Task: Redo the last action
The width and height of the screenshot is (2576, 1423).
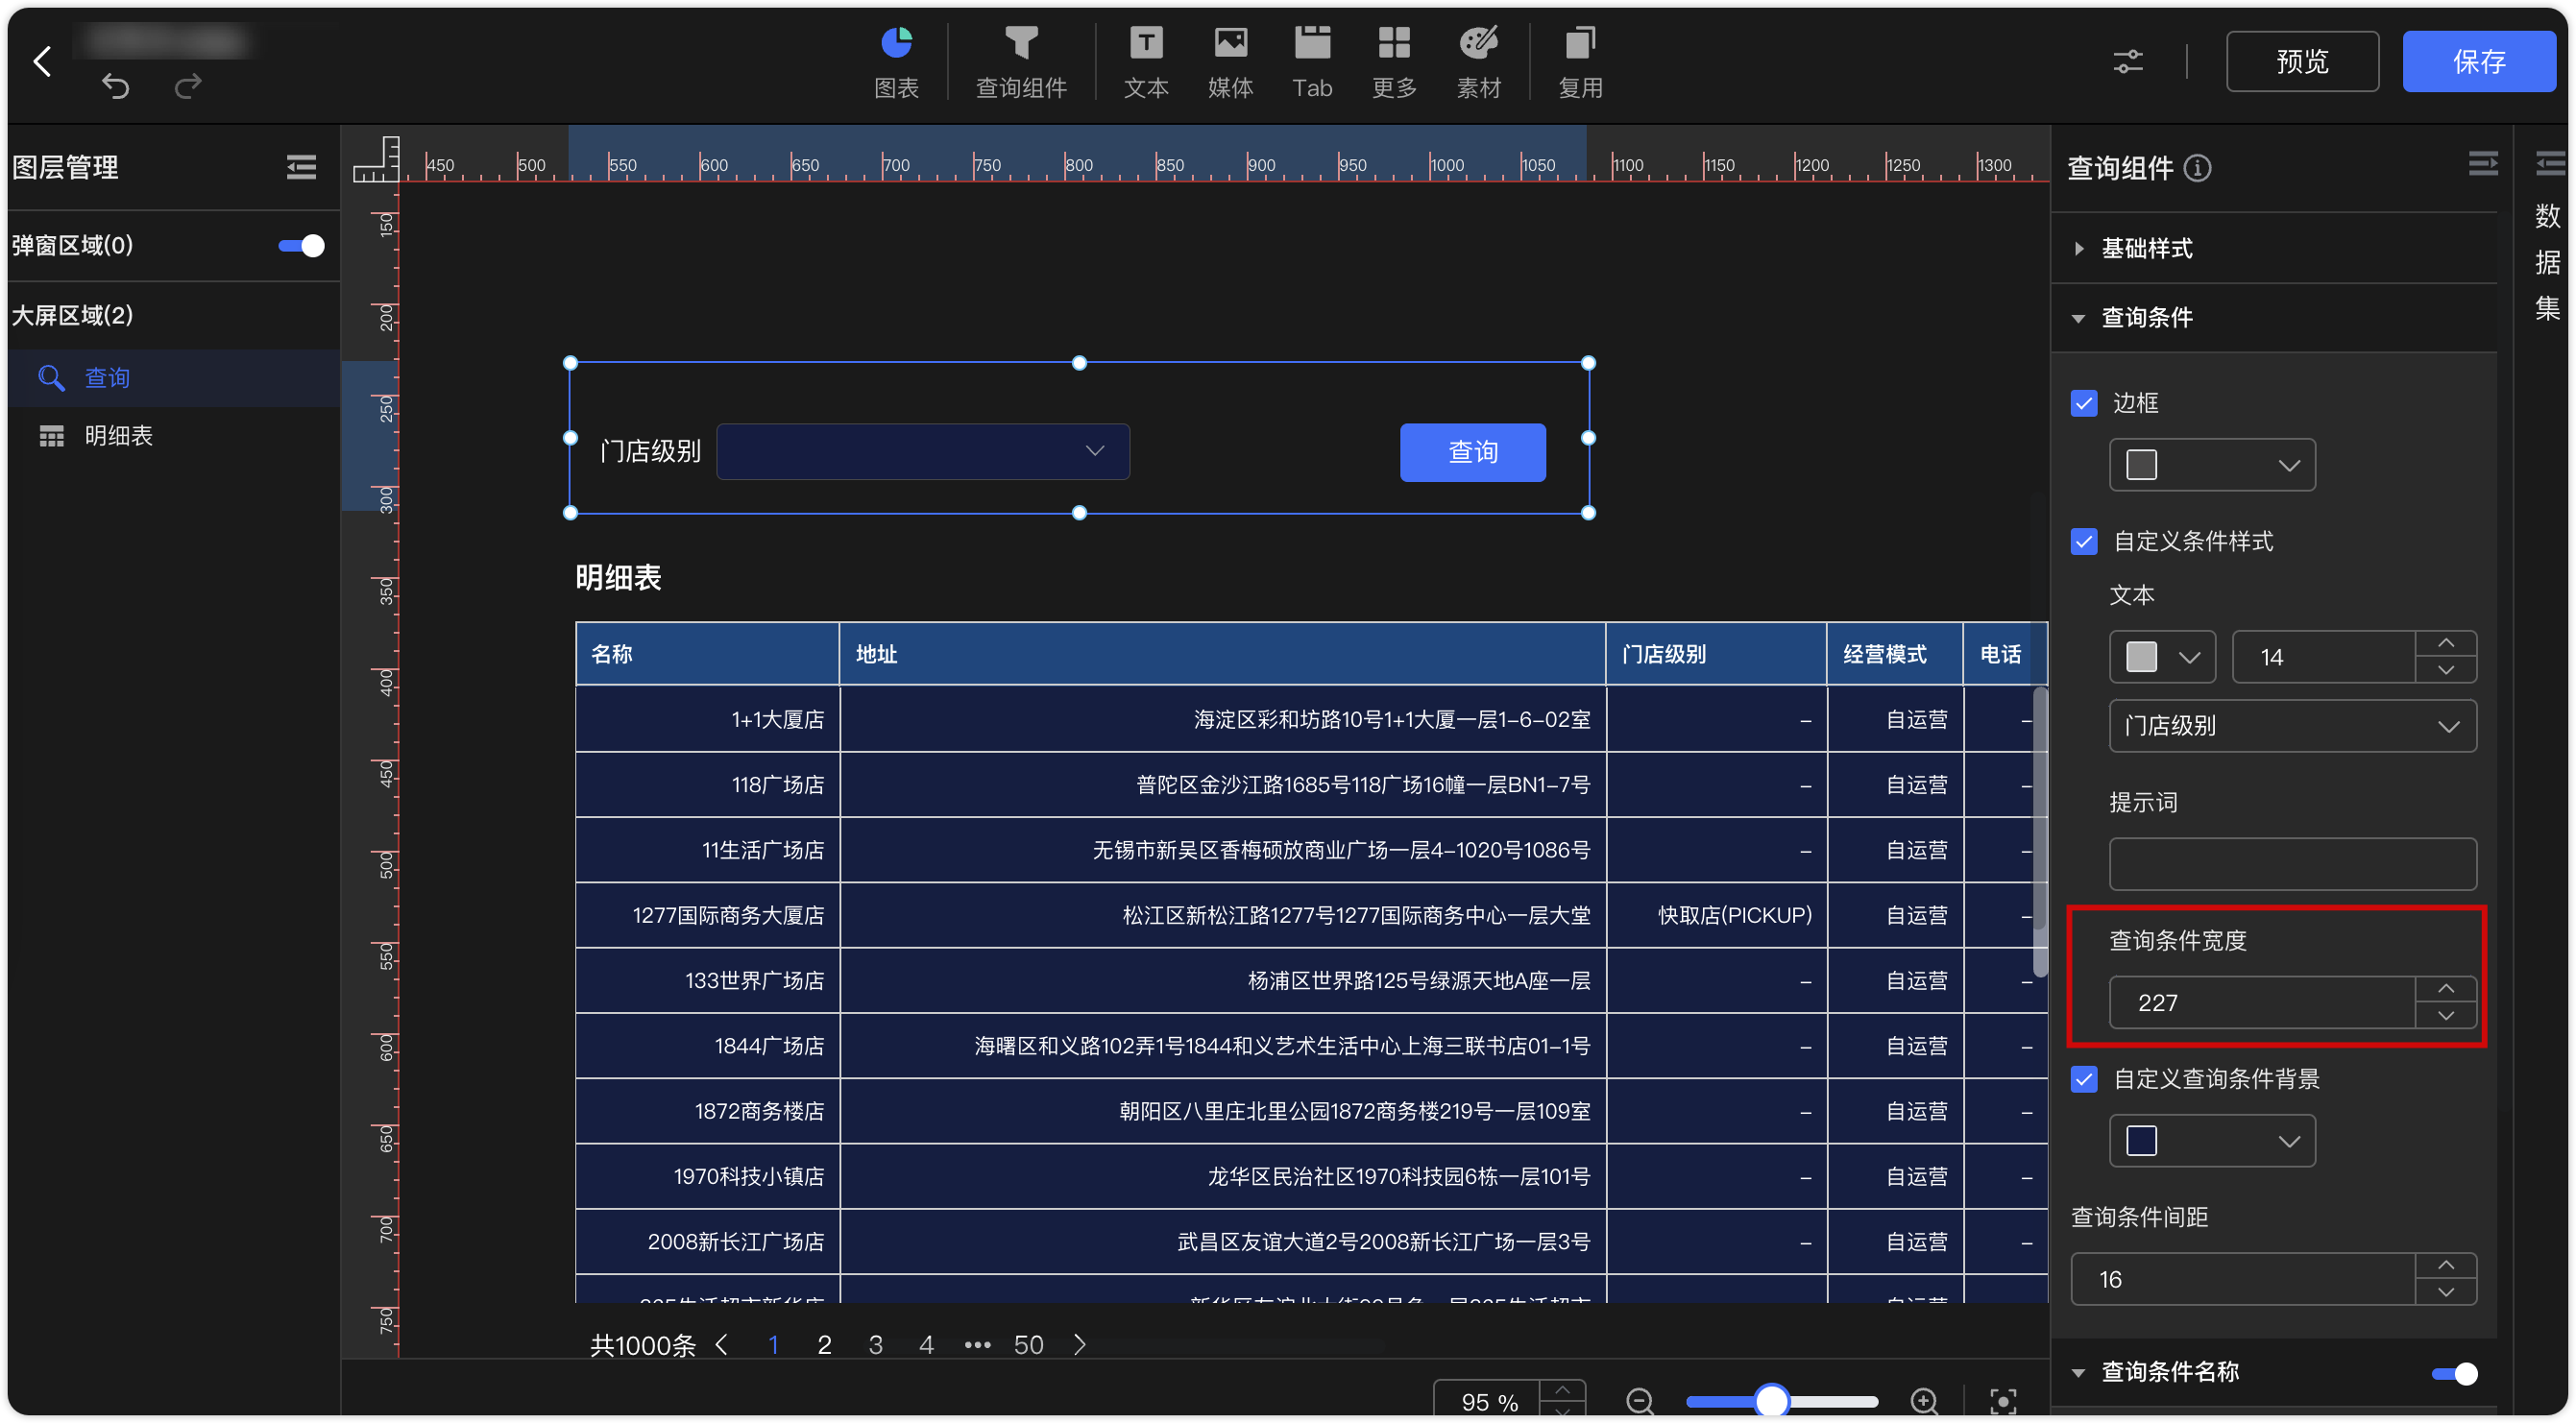Action: pos(188,87)
